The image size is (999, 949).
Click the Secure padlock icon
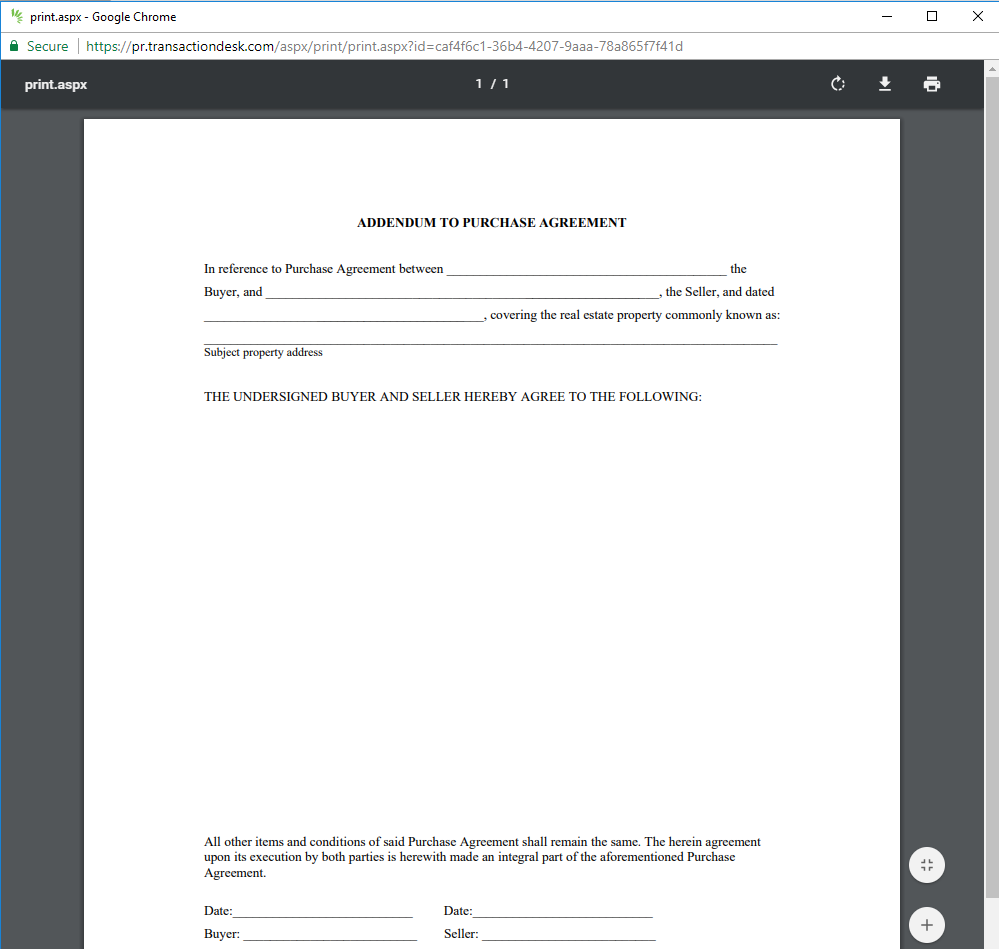(x=13, y=46)
